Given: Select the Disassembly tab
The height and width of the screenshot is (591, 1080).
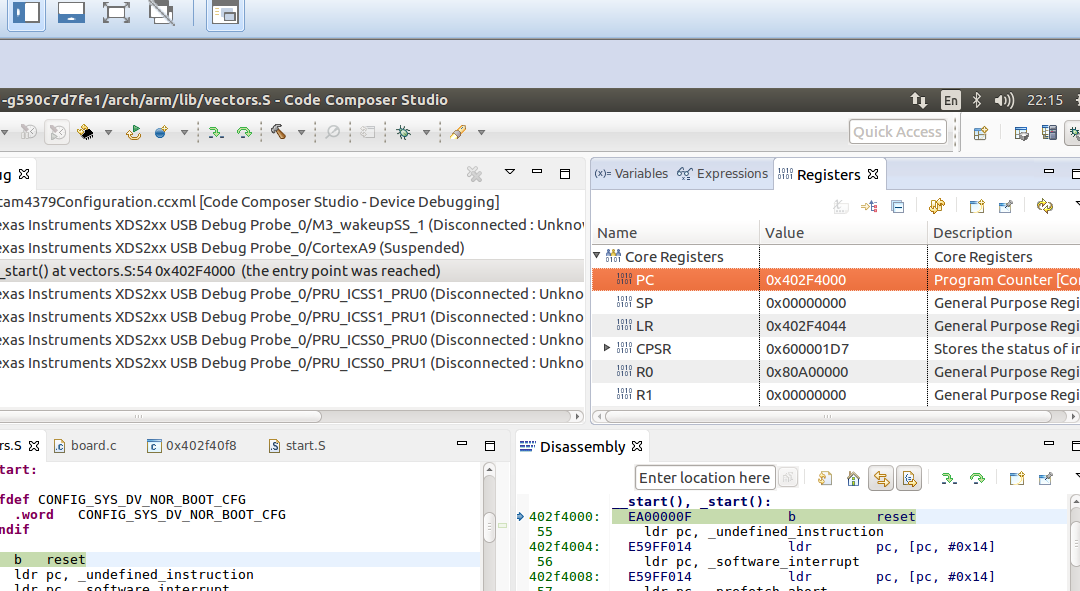Looking at the screenshot, I should pos(582,447).
